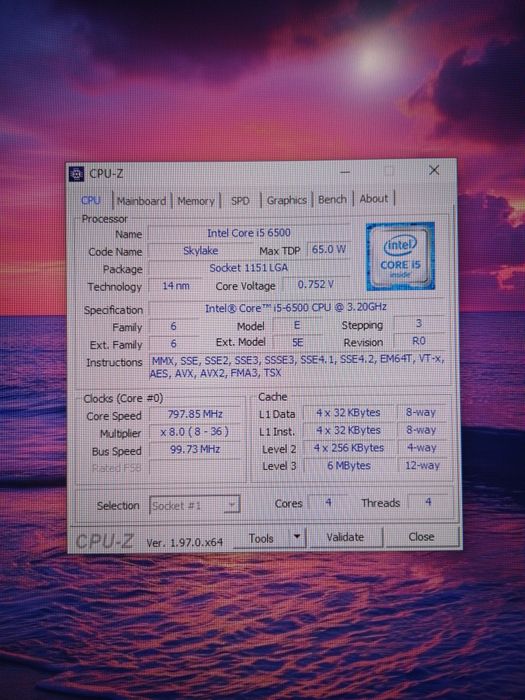
Task: Click the Intel Core i5 logo image
Action: [400, 256]
